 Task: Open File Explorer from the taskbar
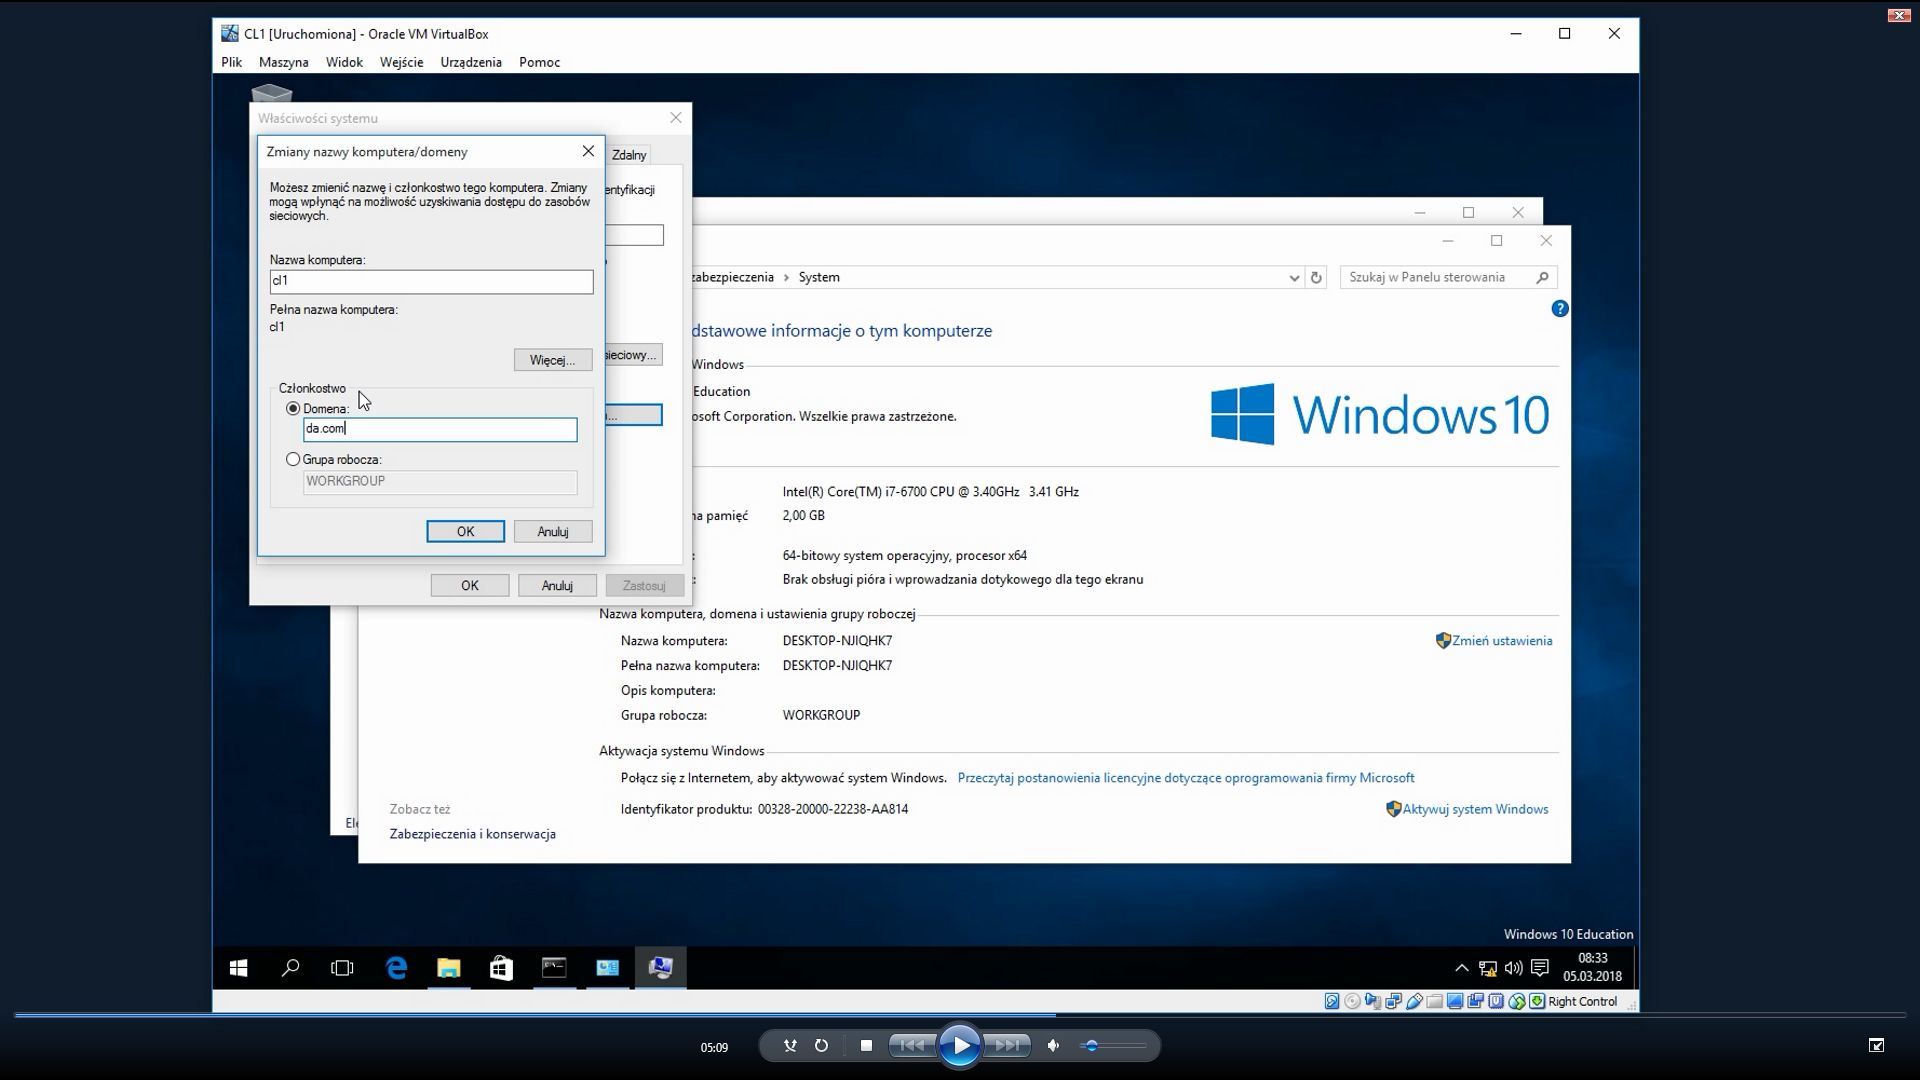tap(448, 968)
